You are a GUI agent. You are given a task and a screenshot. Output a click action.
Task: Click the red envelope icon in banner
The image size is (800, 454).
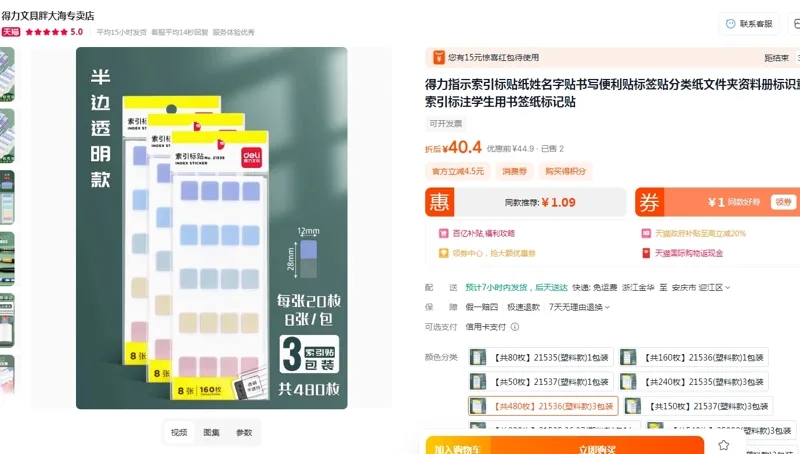[x=439, y=58]
